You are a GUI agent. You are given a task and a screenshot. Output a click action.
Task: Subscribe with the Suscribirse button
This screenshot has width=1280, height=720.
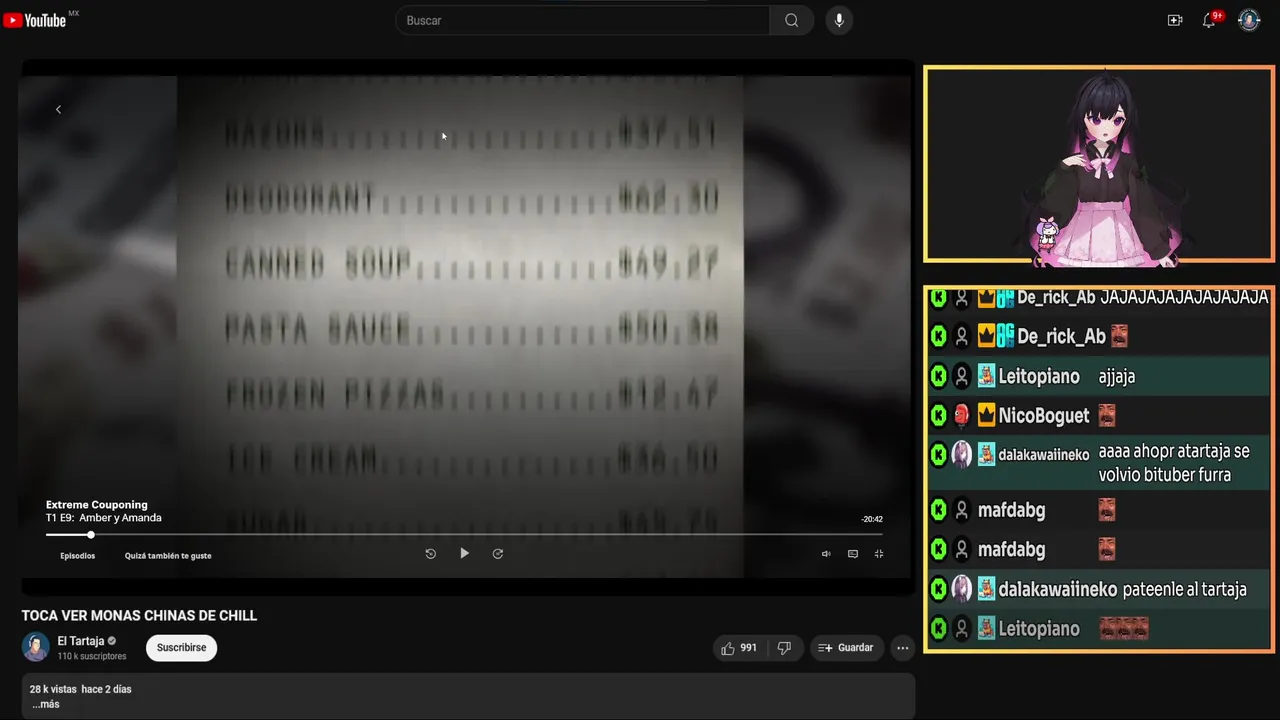181,647
